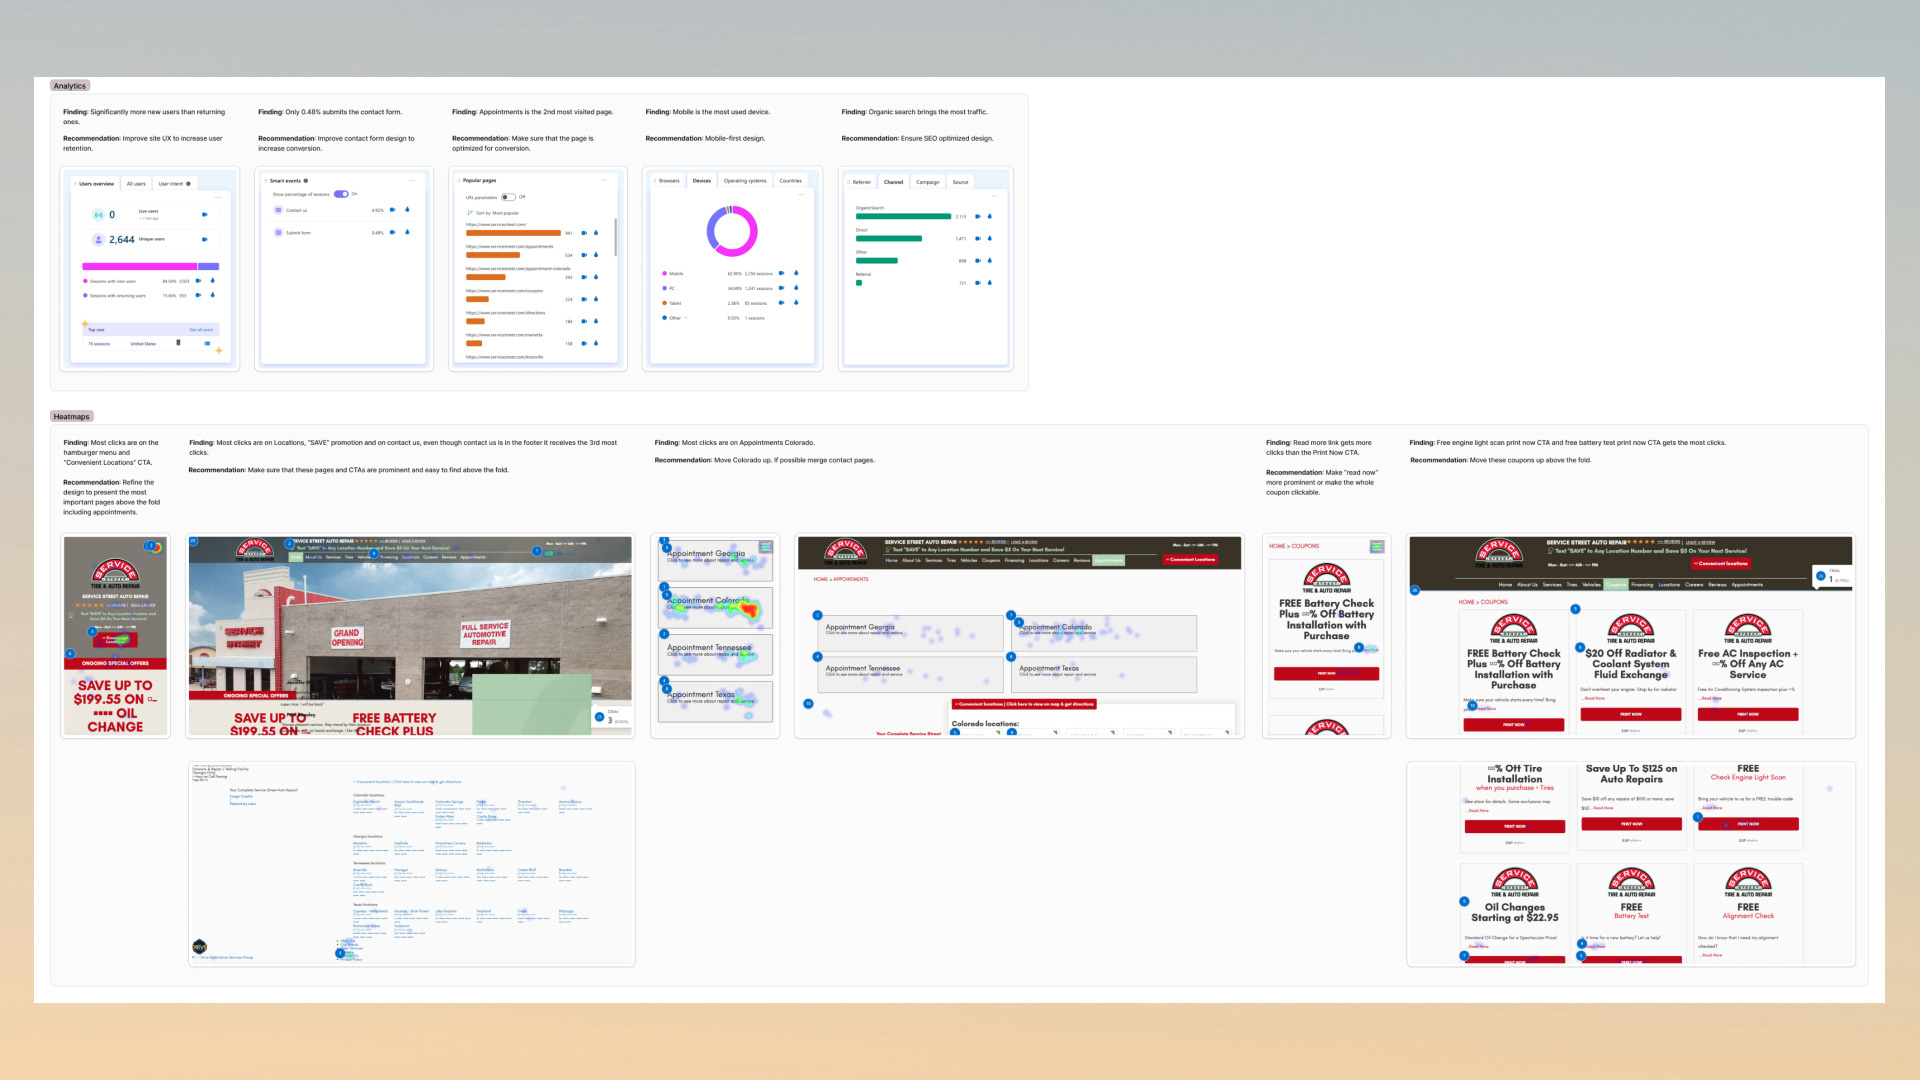Open the All users tab
The image size is (1920, 1080).
pos(136,184)
